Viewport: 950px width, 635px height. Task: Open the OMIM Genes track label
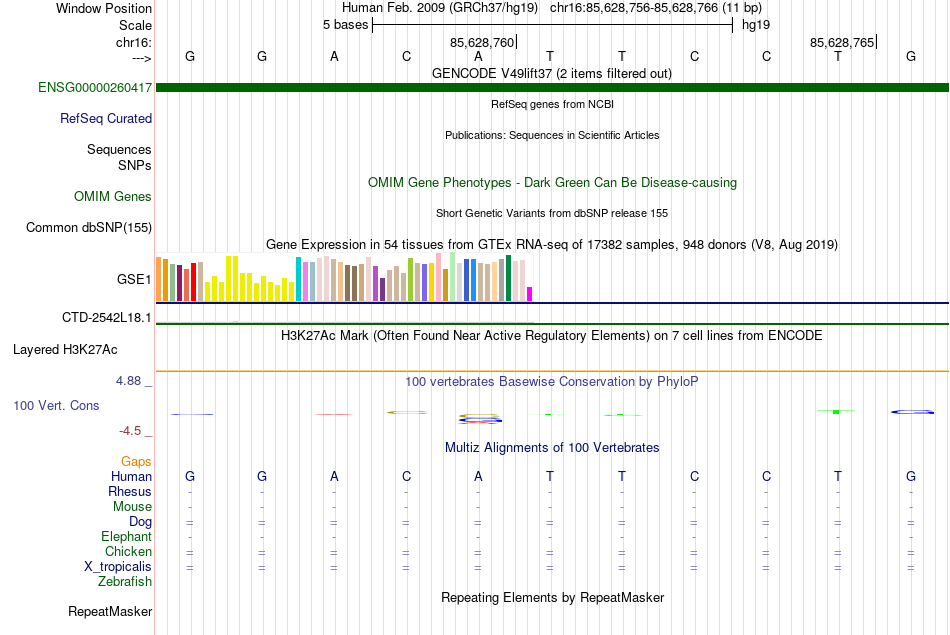point(112,197)
